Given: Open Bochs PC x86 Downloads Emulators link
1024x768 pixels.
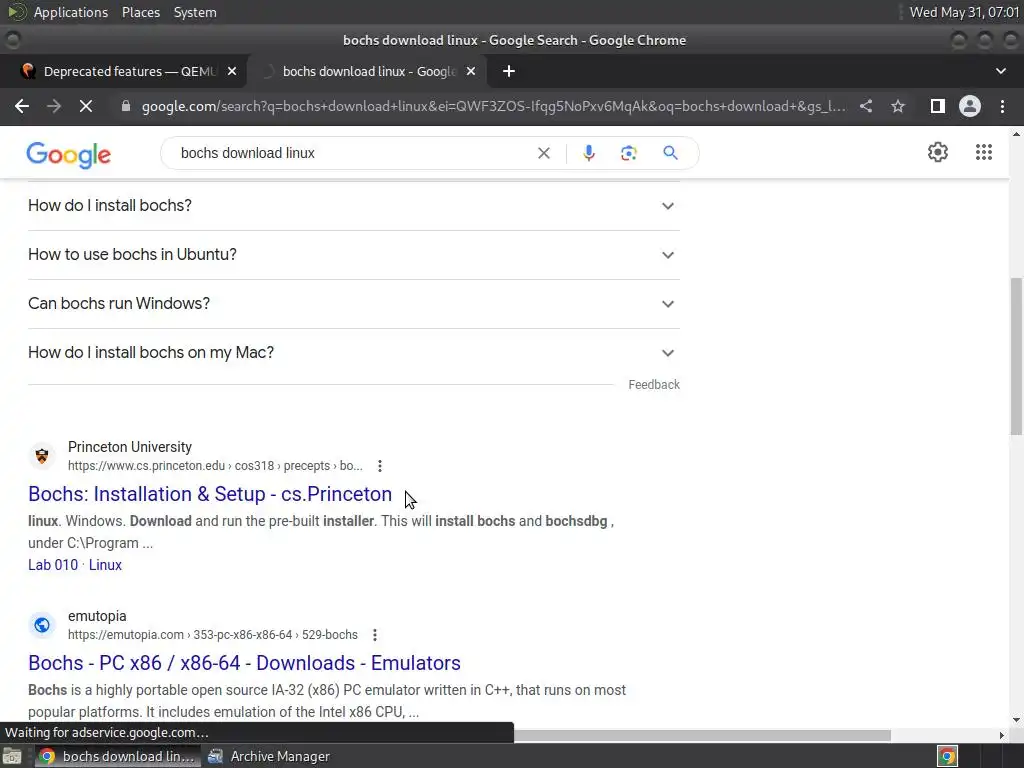Looking at the screenshot, I should pos(244,663).
